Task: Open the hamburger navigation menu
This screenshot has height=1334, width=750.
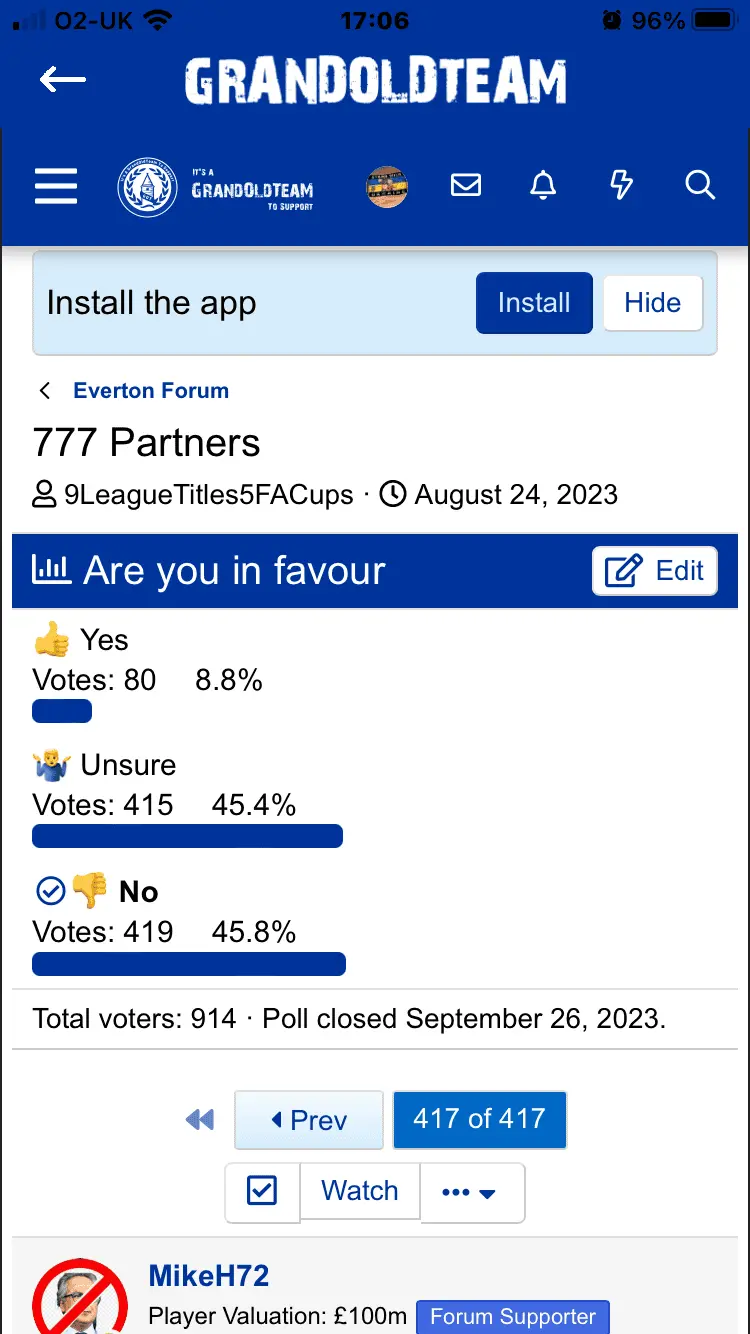Action: pos(56,186)
